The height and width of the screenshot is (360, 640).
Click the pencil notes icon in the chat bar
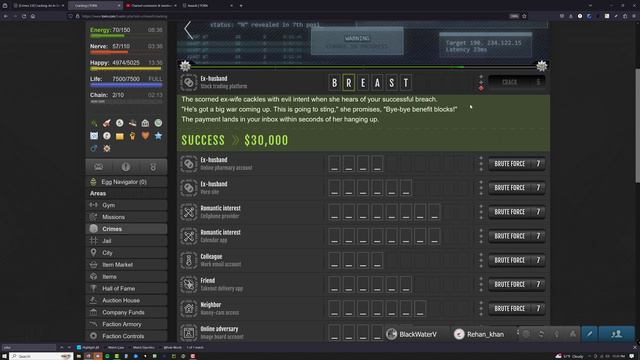click(589, 334)
